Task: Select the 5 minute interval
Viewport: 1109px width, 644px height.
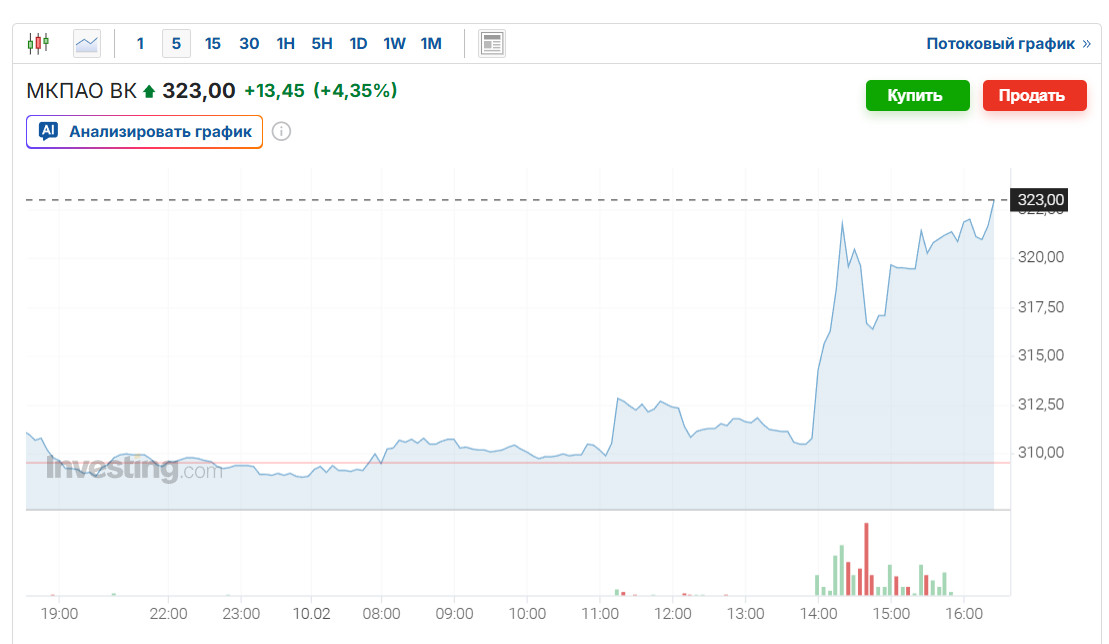Action: point(176,43)
